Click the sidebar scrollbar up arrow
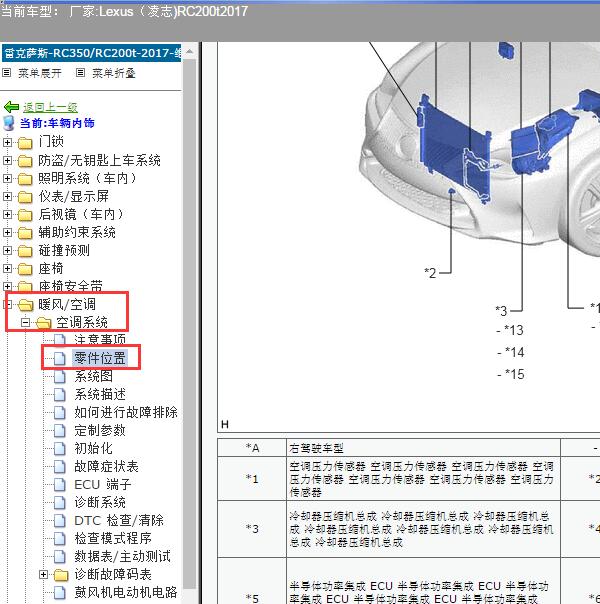600x604 pixels. pos(189,52)
